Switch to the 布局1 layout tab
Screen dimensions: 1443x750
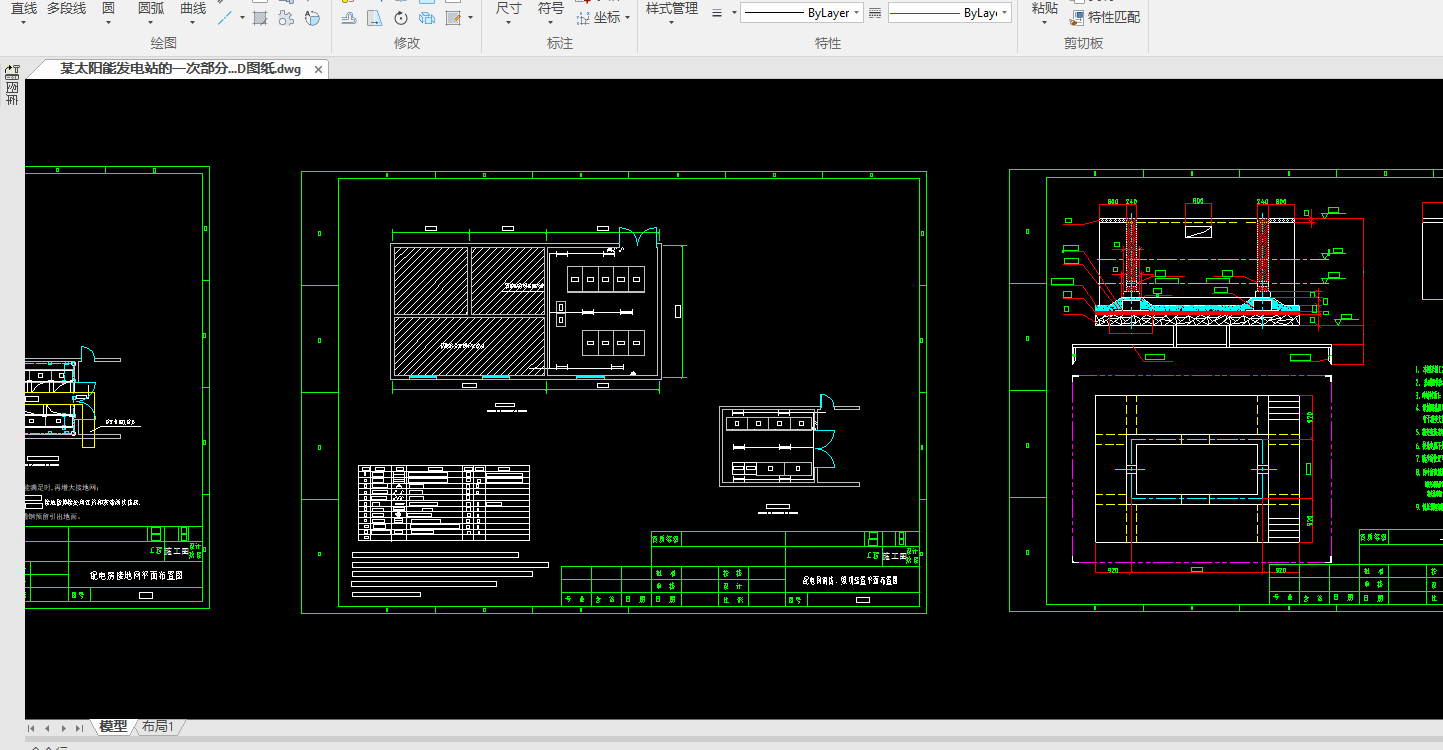click(158, 727)
